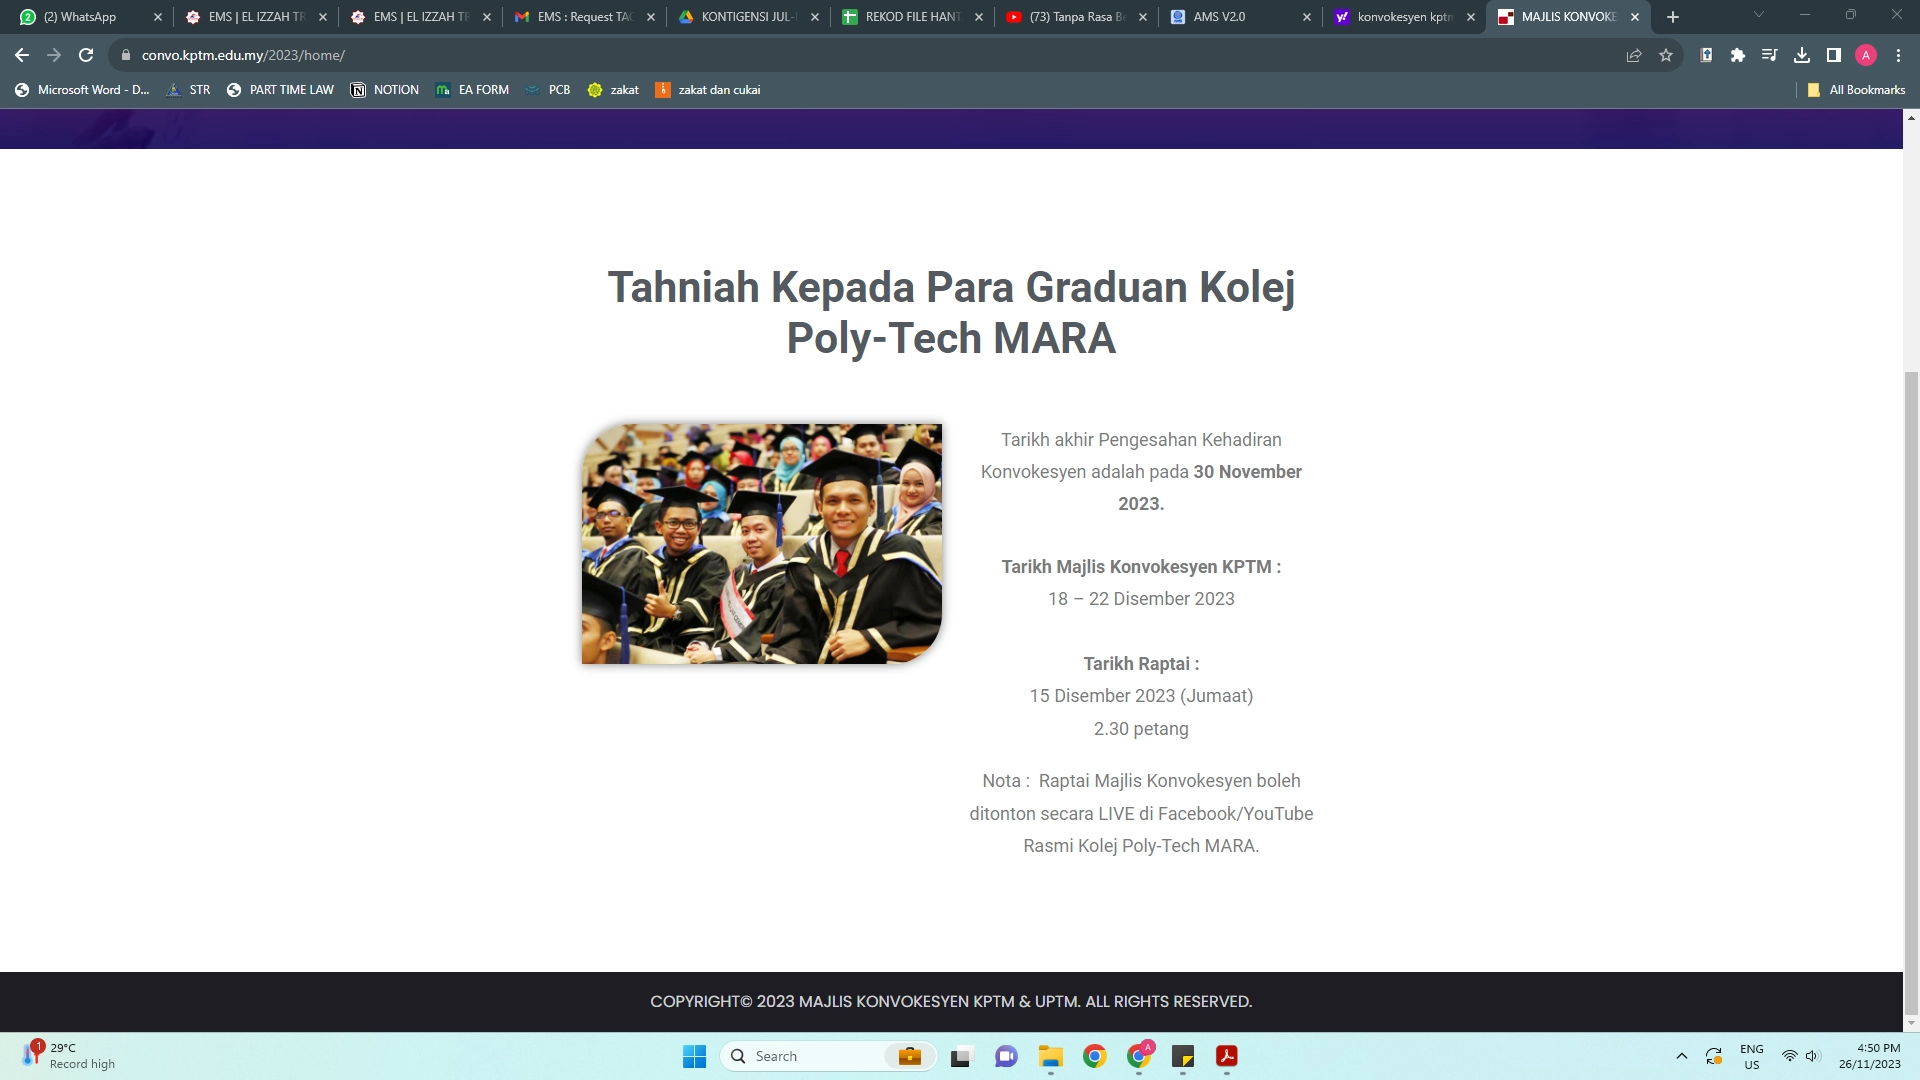Open volume speaker icon
The height and width of the screenshot is (1080, 1920).
coord(1813,1056)
